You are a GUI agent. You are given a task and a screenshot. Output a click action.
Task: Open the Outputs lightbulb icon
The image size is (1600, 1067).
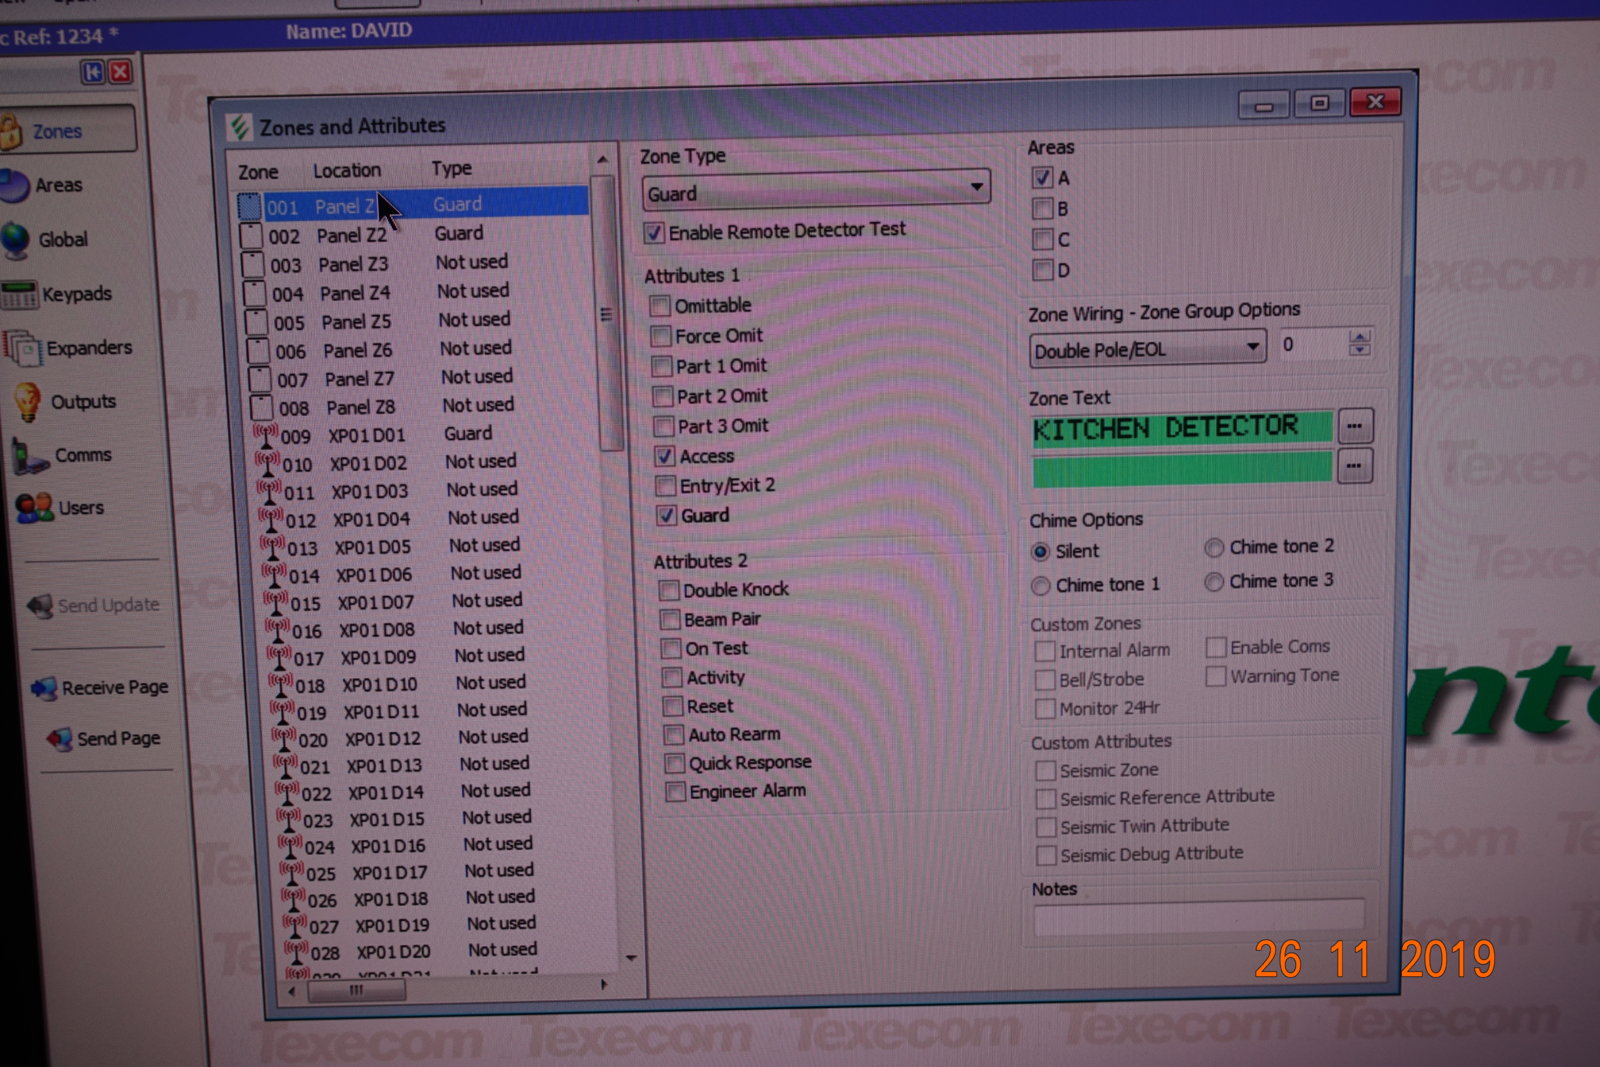click(27, 402)
